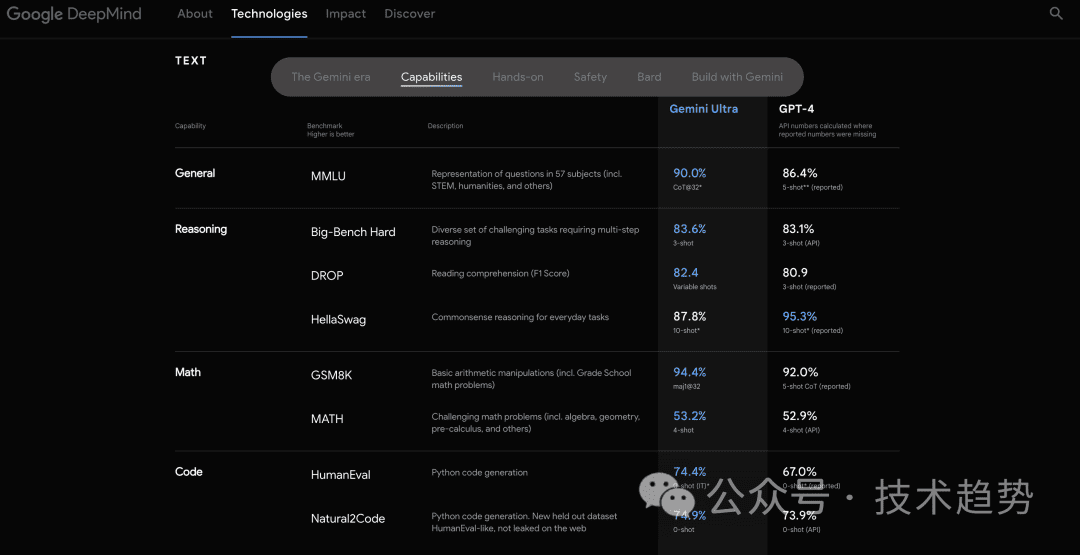
Task: Click the Commonsense reasoning description text
Action: tap(520, 317)
